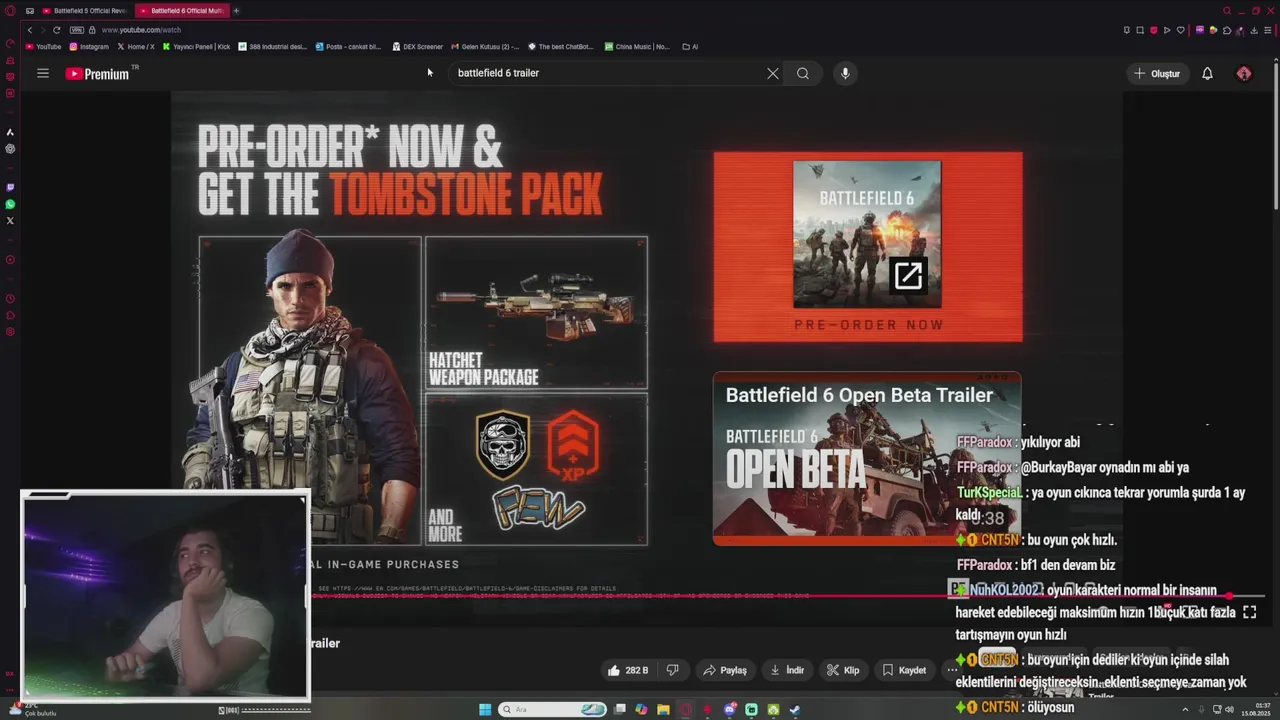Open Easy Setup sliders icon
The image size is (1280, 720).
pyautogui.click(x=1267, y=30)
